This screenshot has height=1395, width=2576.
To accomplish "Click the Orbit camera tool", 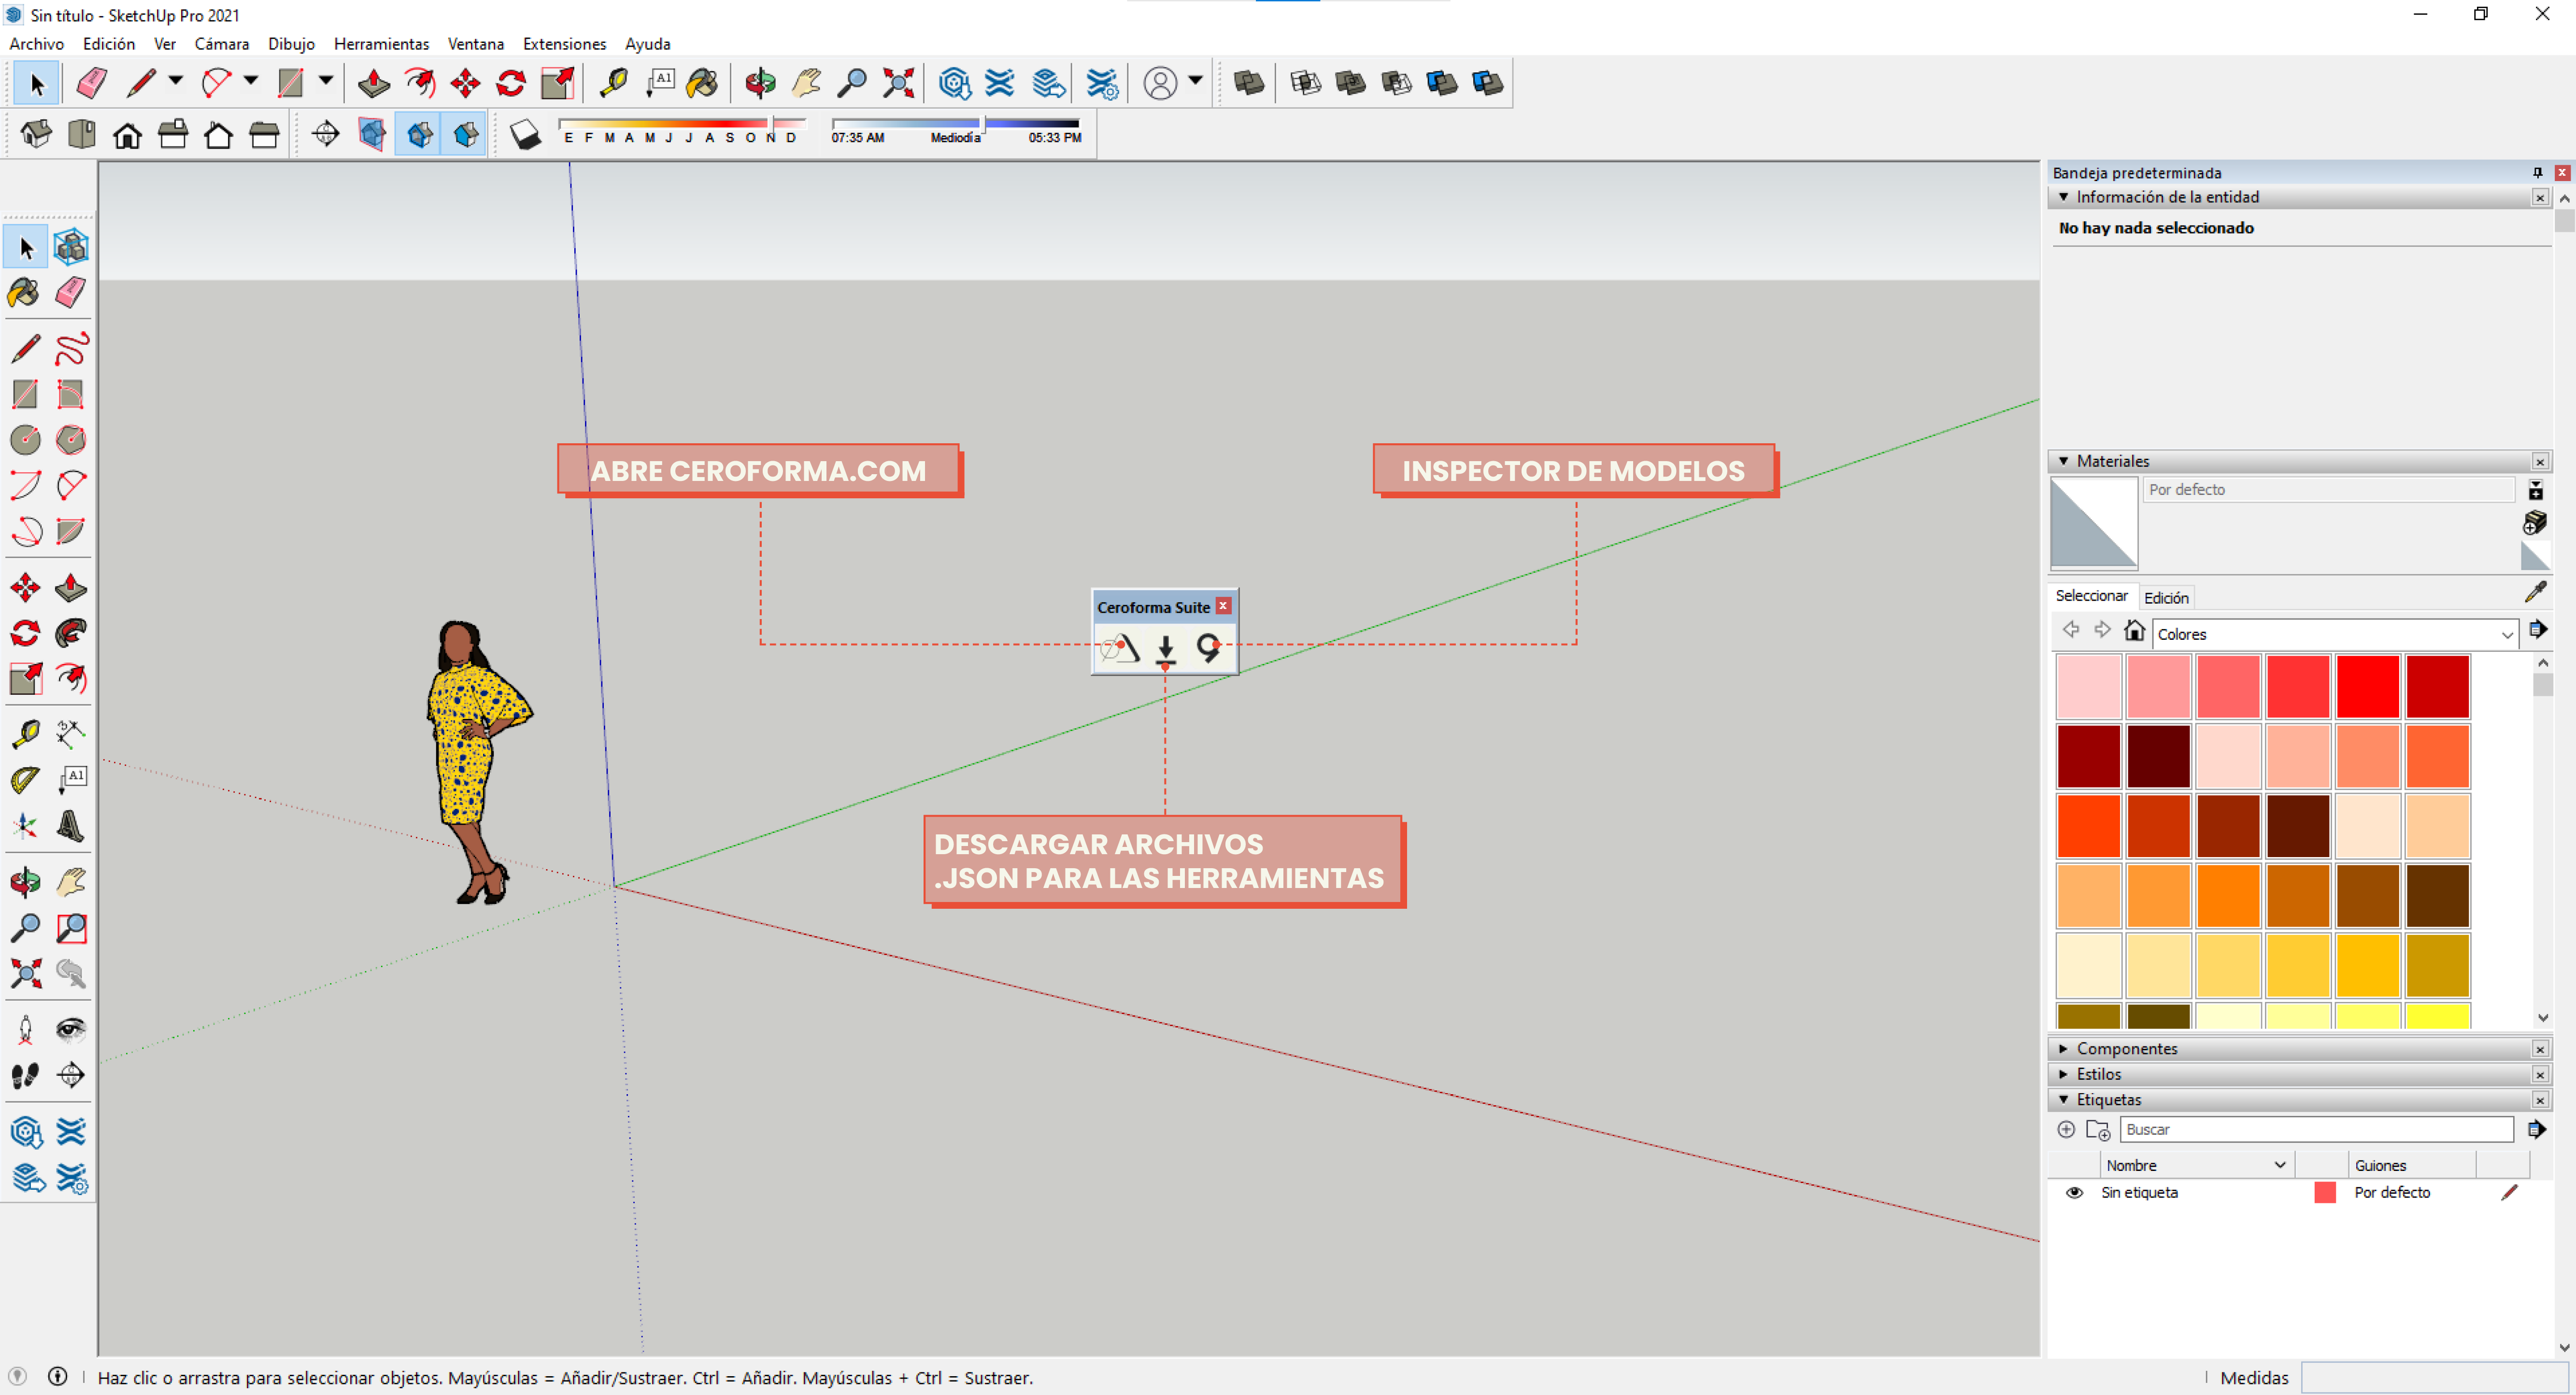I will pyautogui.click(x=760, y=83).
